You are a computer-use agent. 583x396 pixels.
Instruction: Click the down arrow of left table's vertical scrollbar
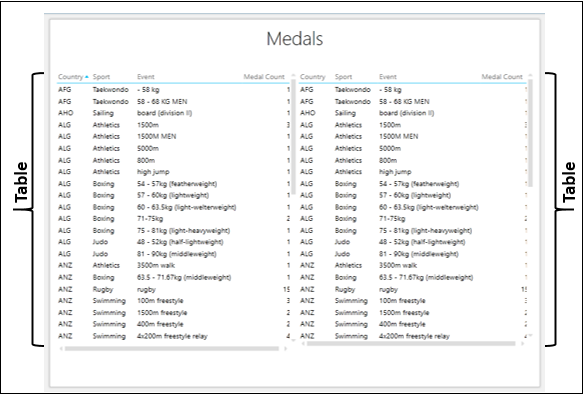click(293, 340)
